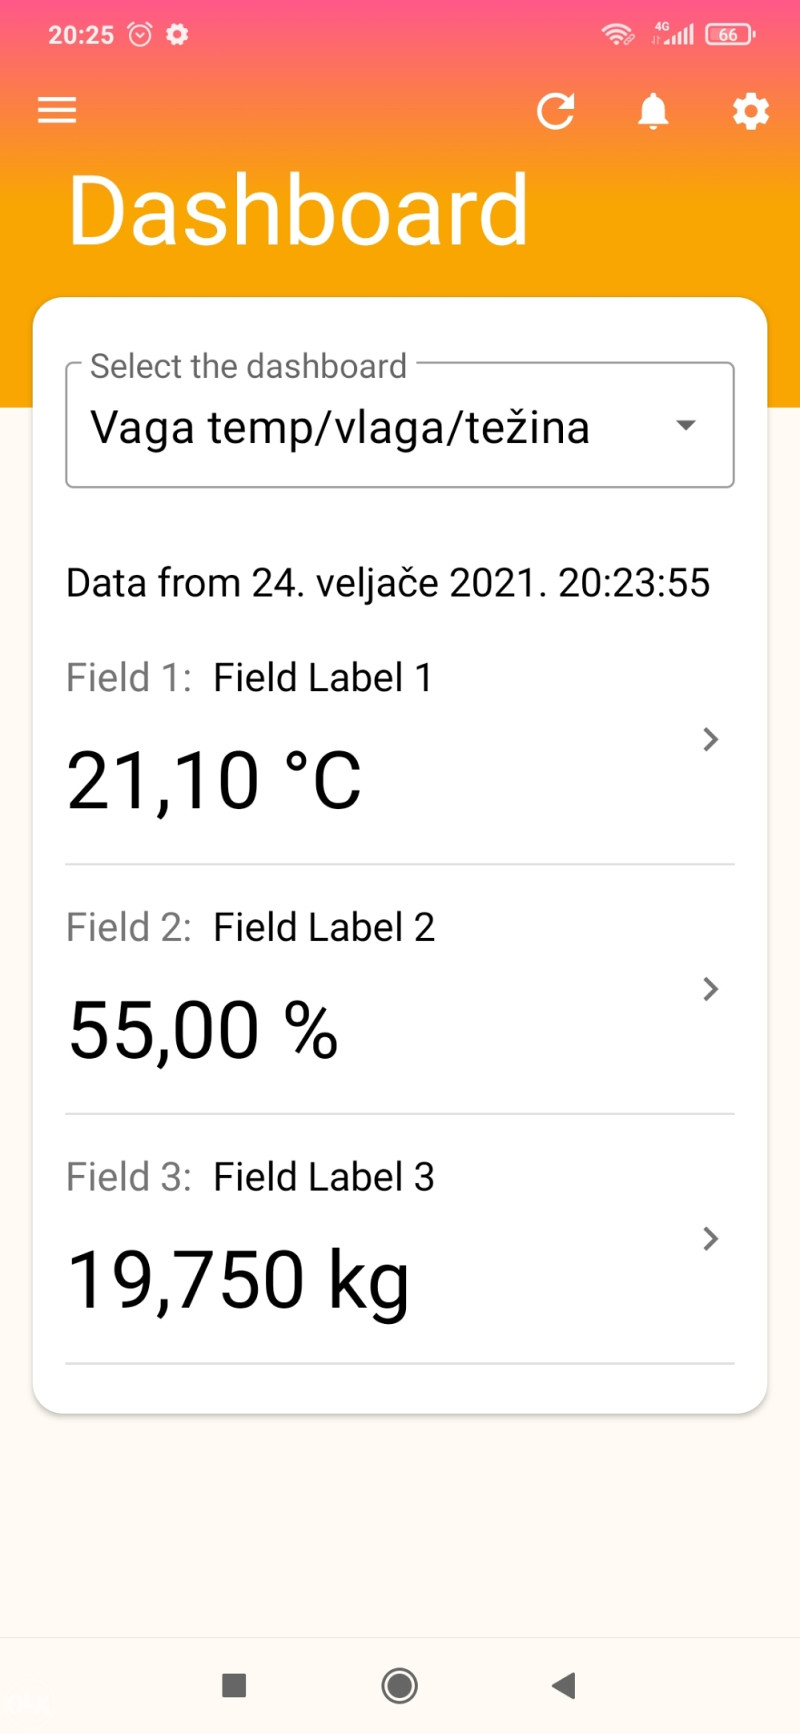Open the Select the dashboard dropdown arrow

coord(686,426)
